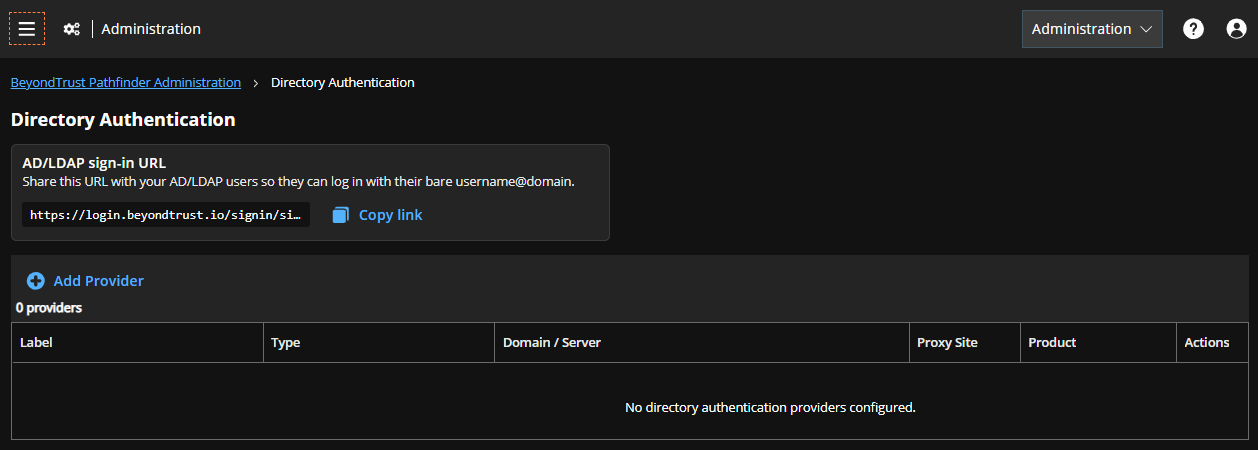Click the Proxy Site column header
Image resolution: width=1258 pixels, height=450 pixels.
(x=965, y=342)
